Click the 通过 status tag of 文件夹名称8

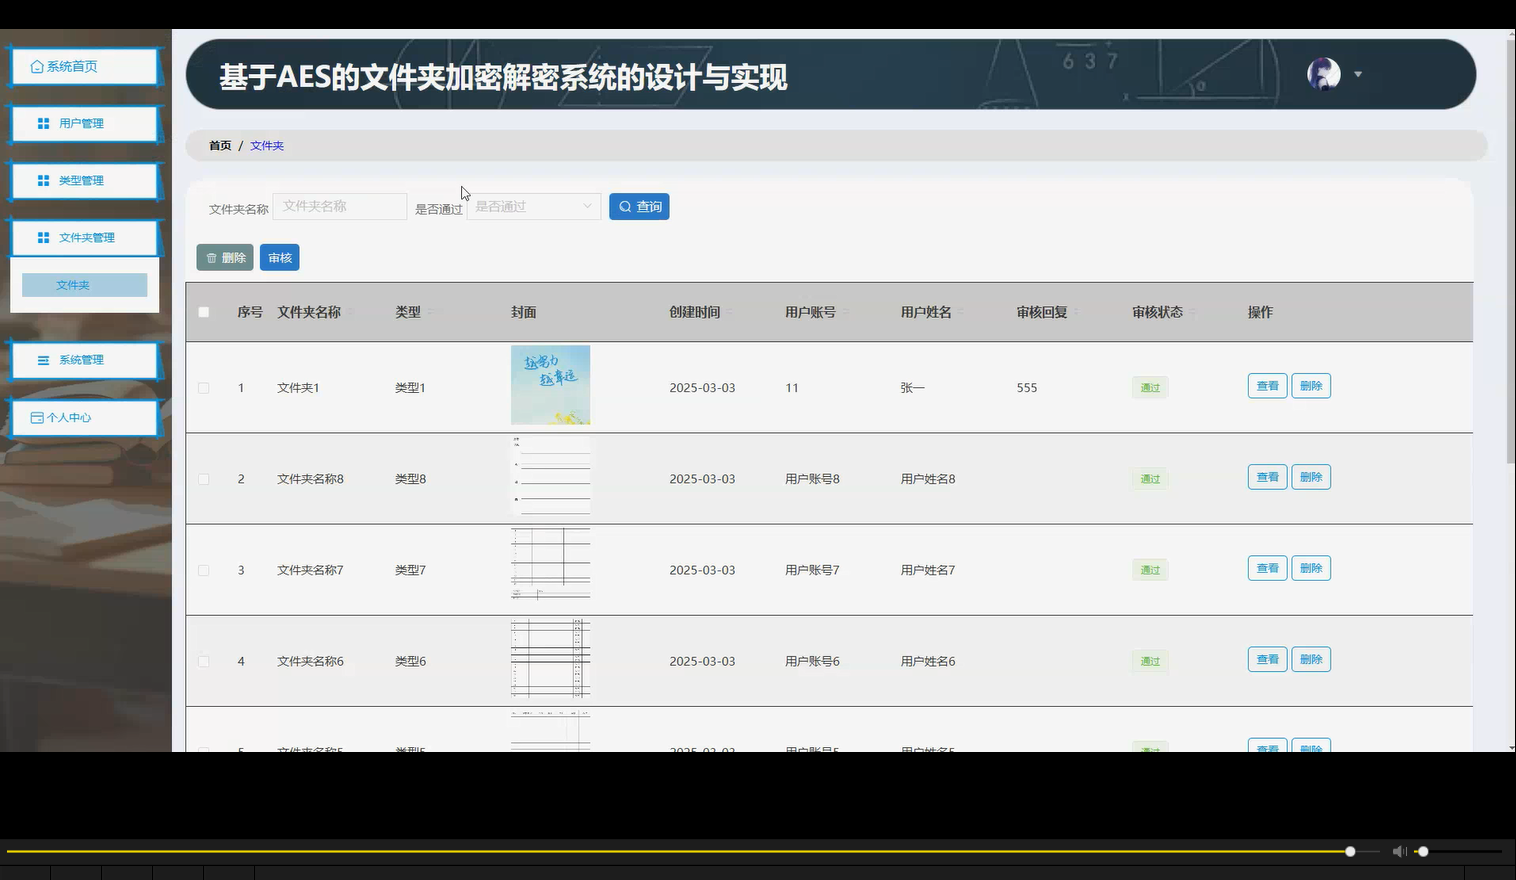1150,479
